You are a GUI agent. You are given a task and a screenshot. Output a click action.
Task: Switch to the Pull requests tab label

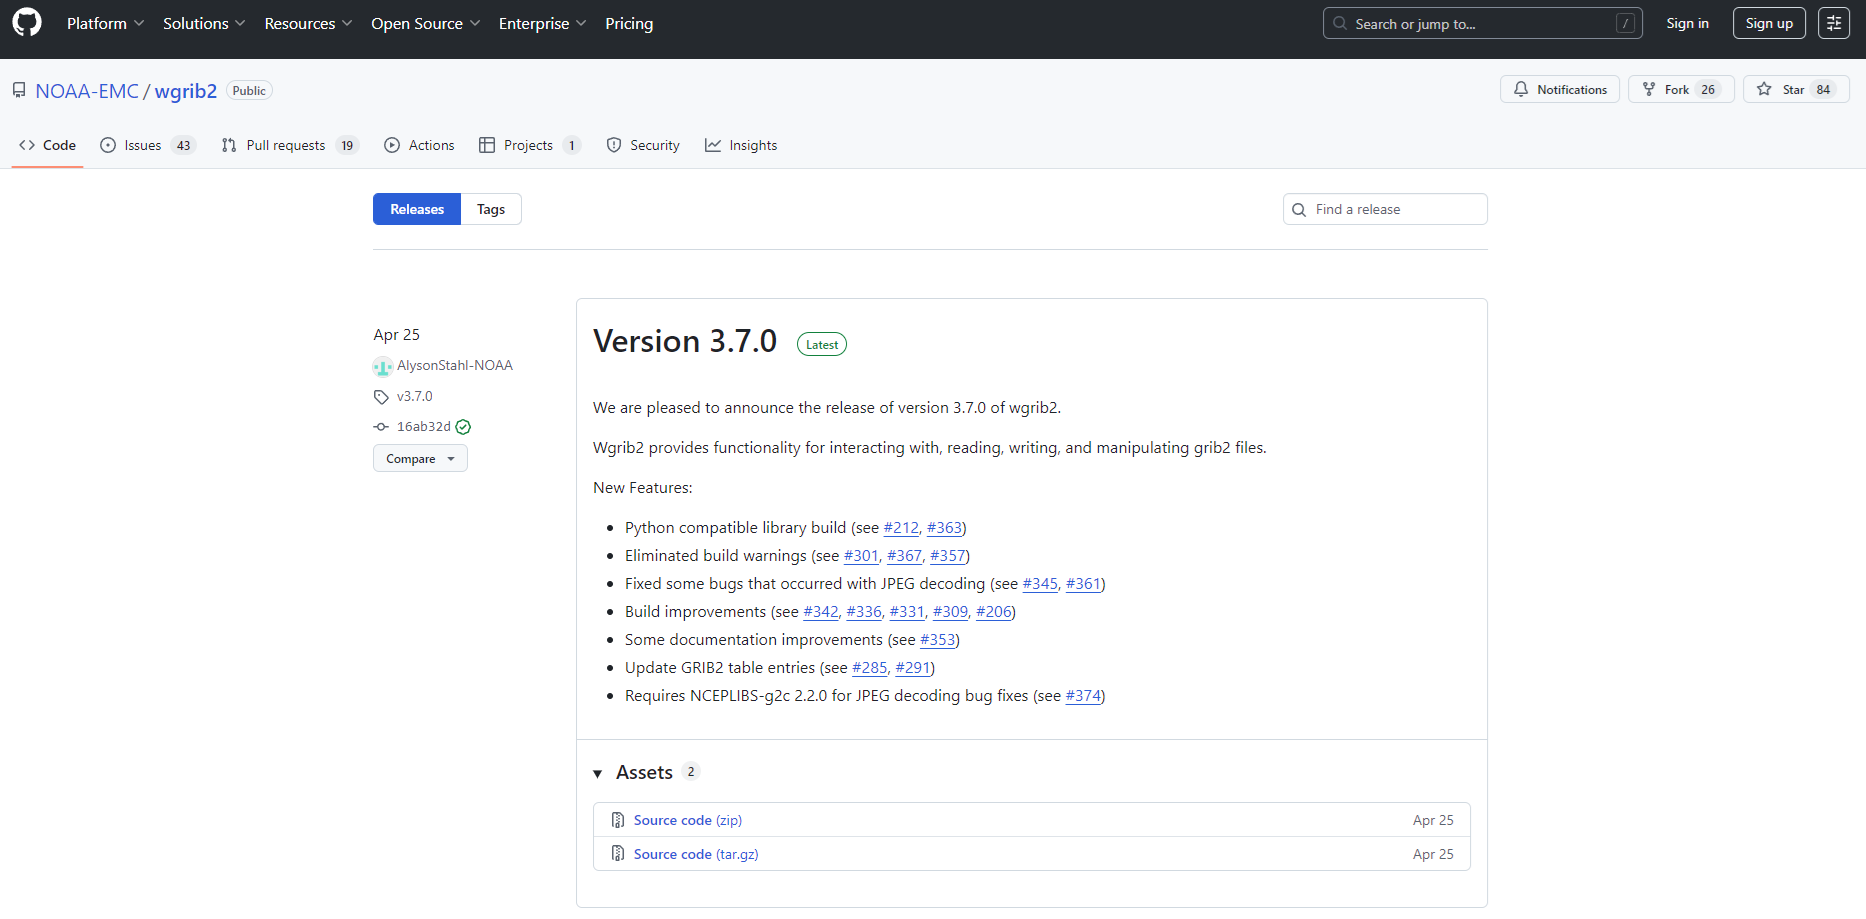(x=286, y=145)
